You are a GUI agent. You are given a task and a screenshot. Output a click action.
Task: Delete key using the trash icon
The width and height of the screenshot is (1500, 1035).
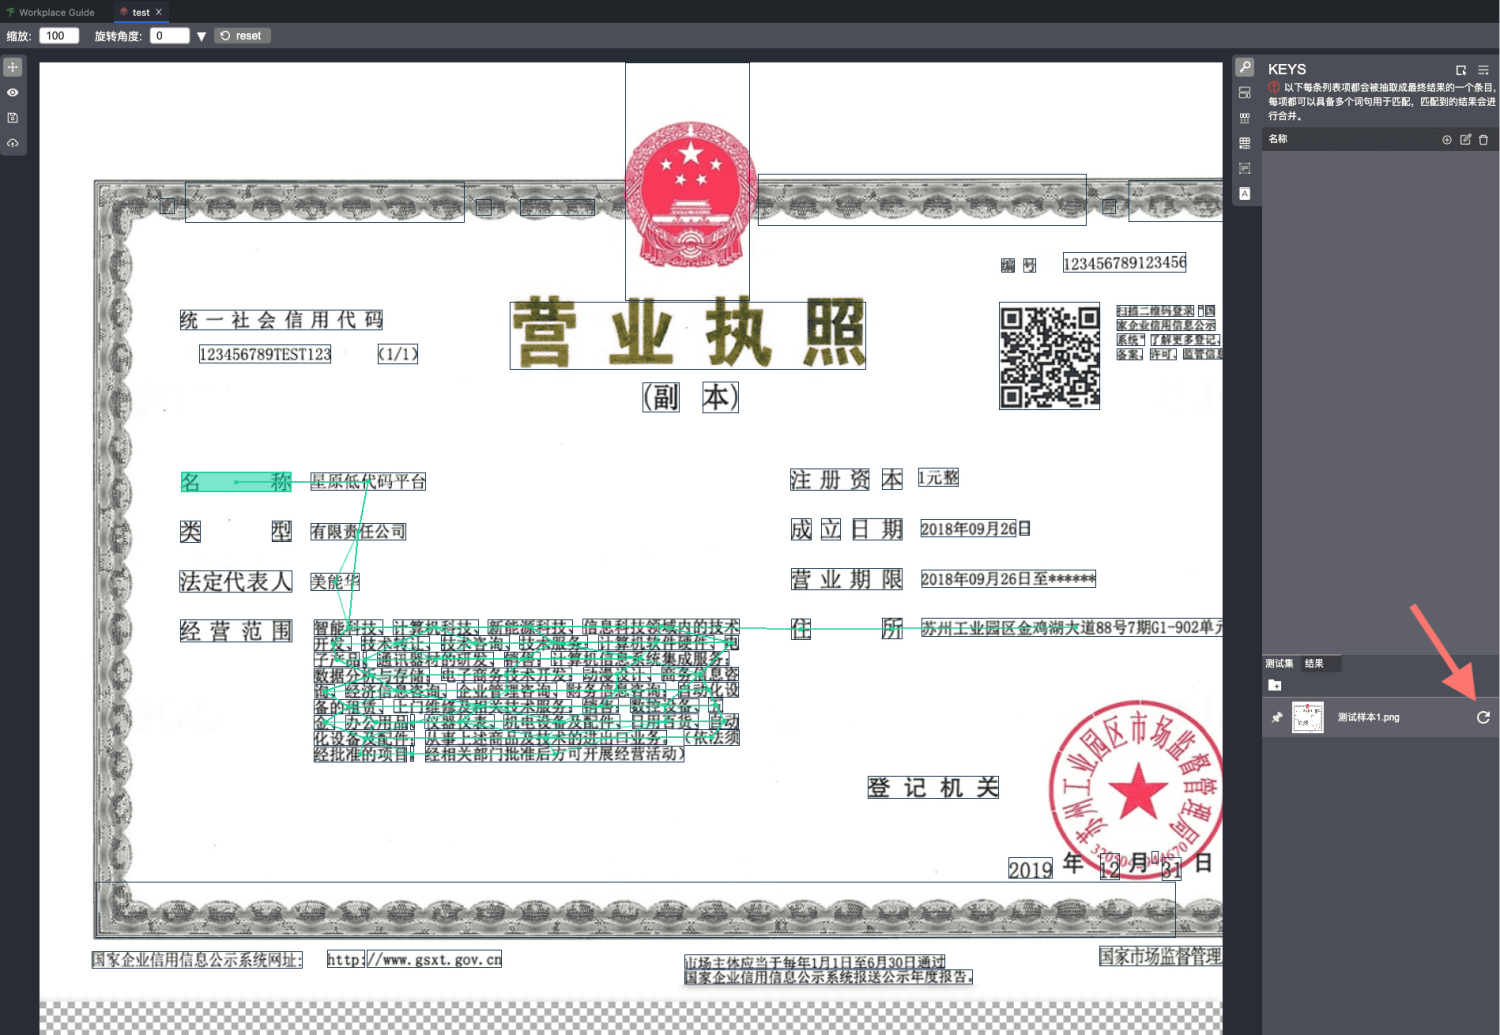click(x=1483, y=140)
